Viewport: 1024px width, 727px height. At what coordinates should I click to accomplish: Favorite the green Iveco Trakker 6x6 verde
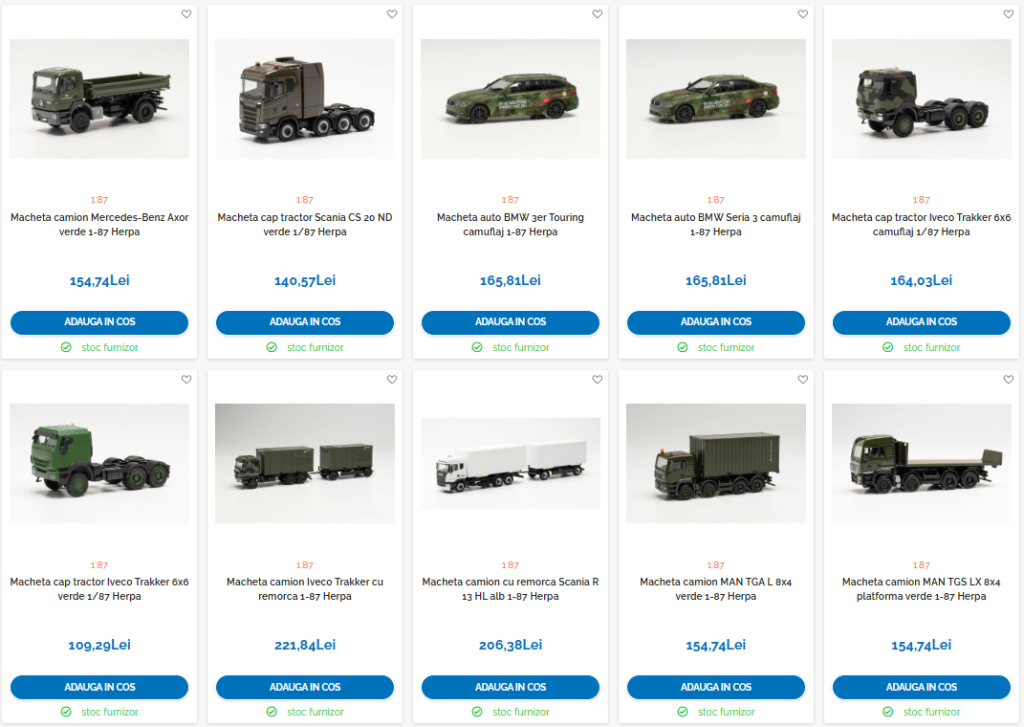click(186, 379)
